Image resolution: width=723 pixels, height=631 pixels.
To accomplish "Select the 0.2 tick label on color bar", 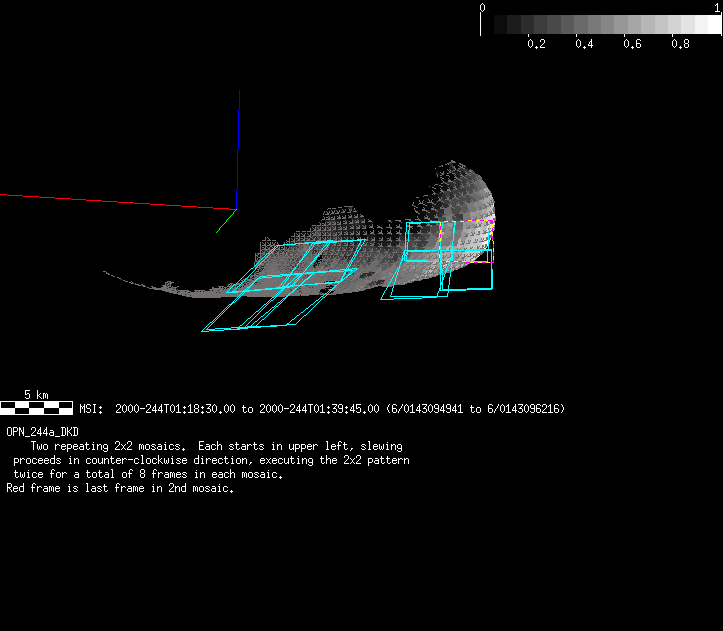I will click(x=536, y=45).
